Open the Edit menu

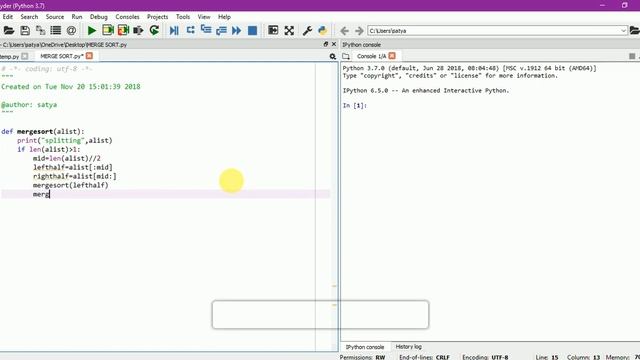[x=8, y=17]
